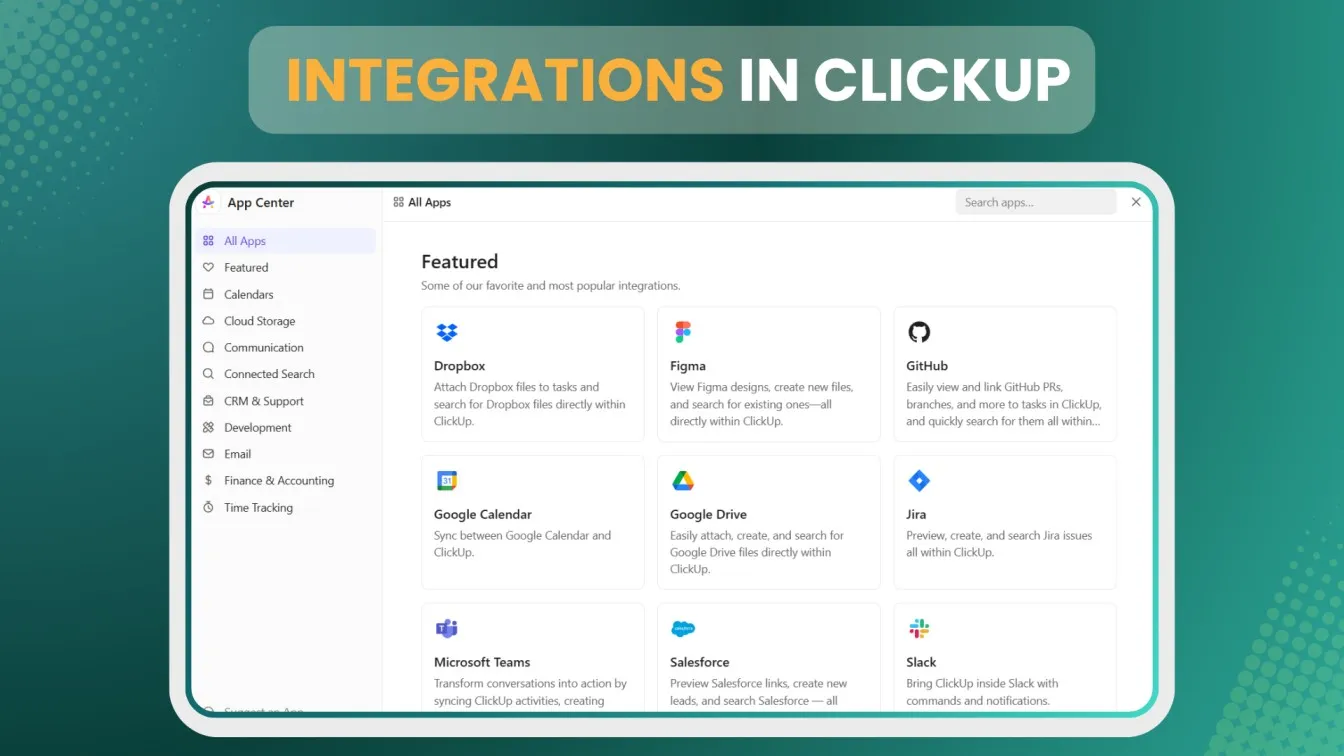1344x756 pixels.
Task: Click the Google Calendar logo icon
Action: click(x=447, y=481)
